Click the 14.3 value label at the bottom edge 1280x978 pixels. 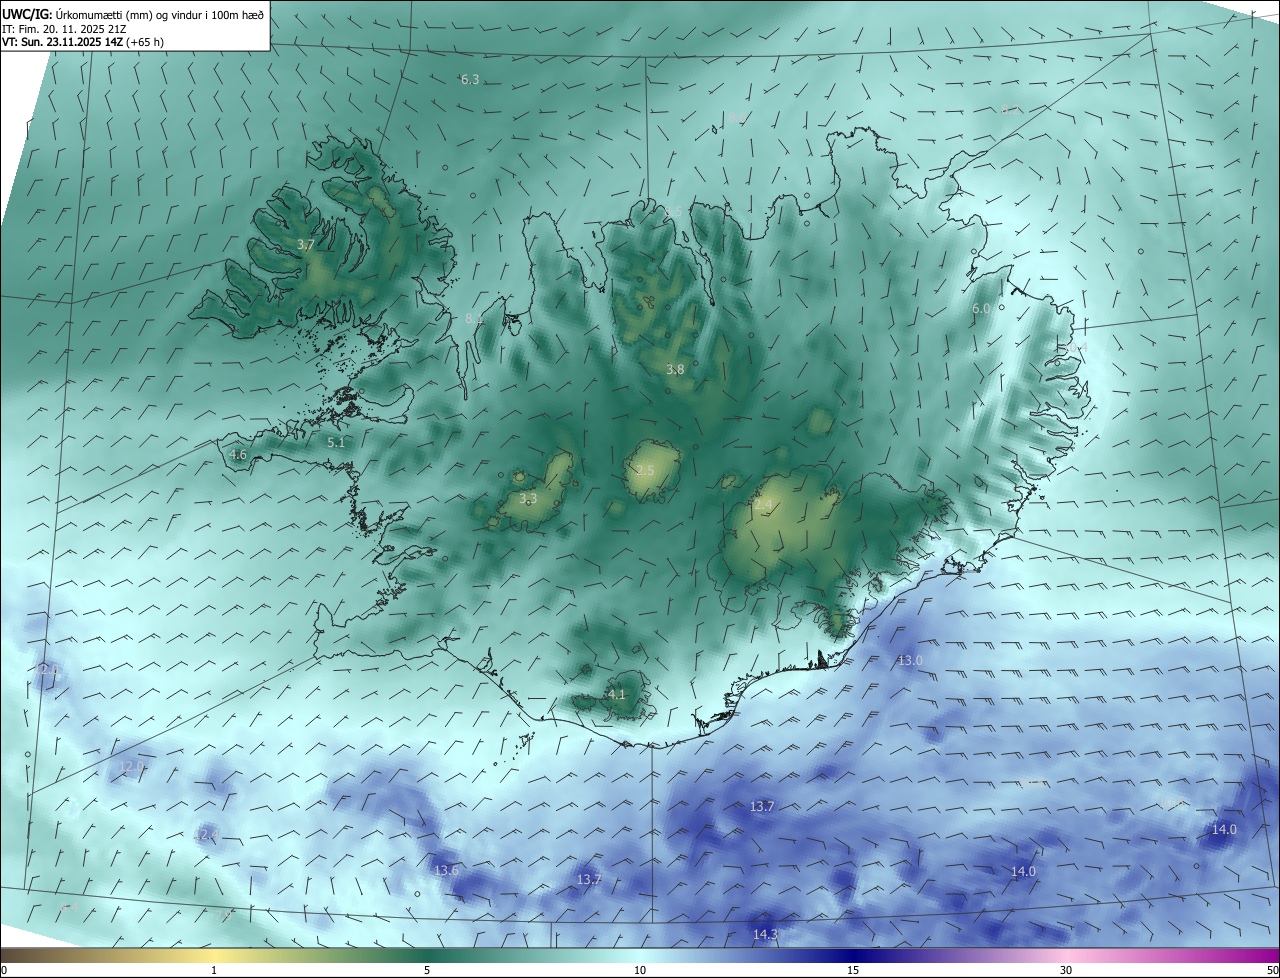(764, 935)
